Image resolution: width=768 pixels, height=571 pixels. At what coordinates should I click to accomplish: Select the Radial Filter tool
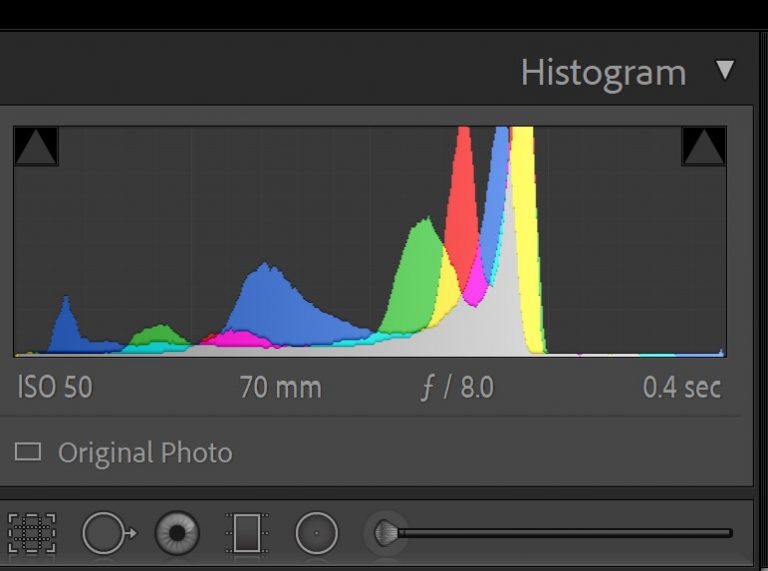(316, 533)
